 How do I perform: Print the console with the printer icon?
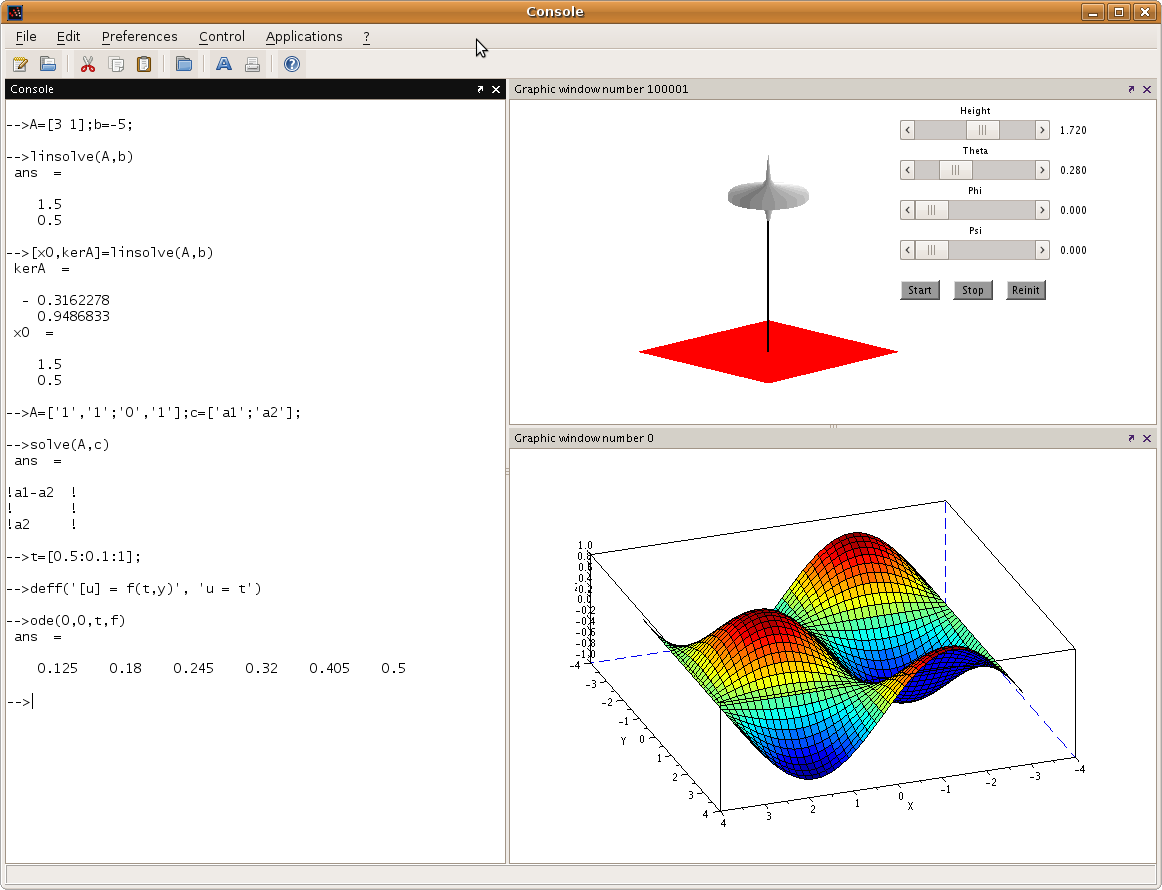point(251,63)
